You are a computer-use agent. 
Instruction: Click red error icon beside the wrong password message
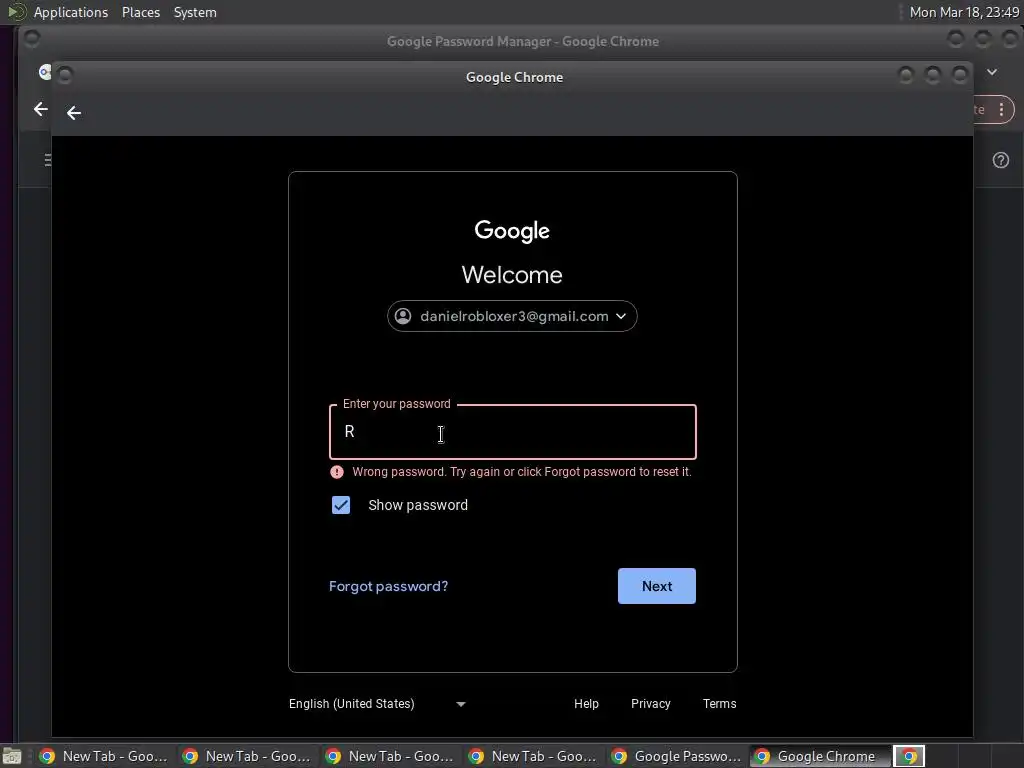click(x=337, y=472)
